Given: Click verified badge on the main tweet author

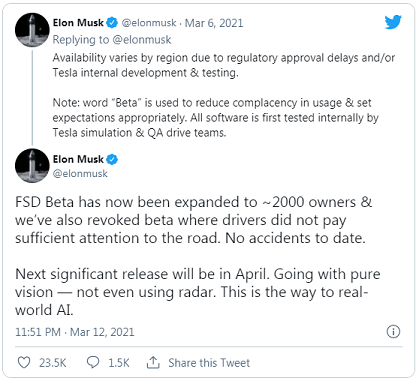Looking at the screenshot, I should (112, 160).
